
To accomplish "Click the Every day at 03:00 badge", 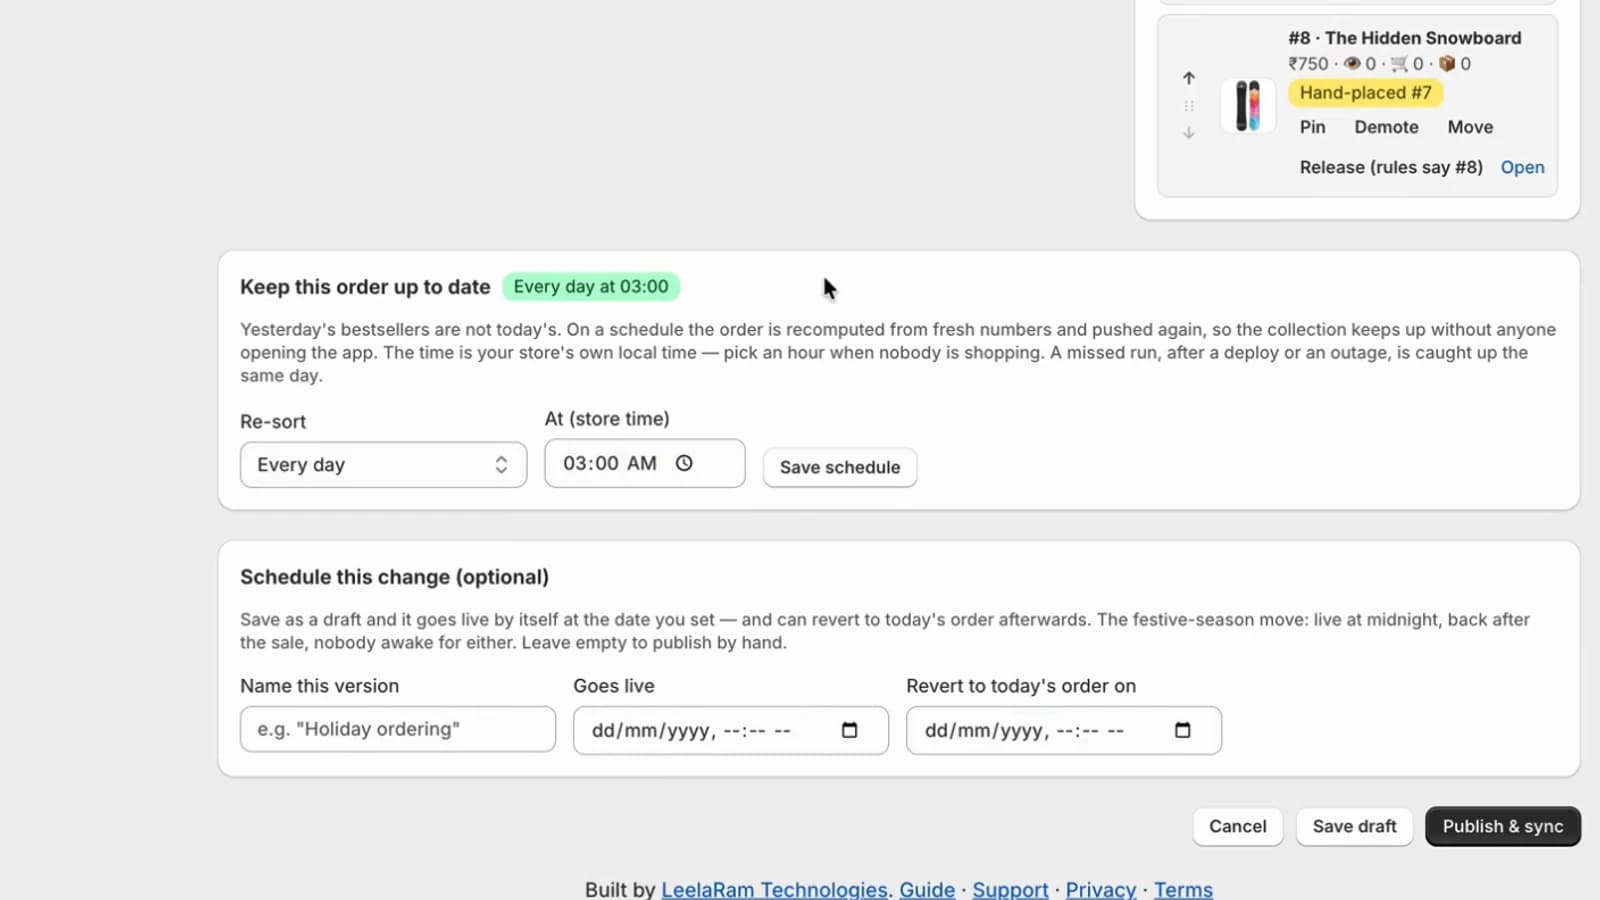I will point(591,287).
